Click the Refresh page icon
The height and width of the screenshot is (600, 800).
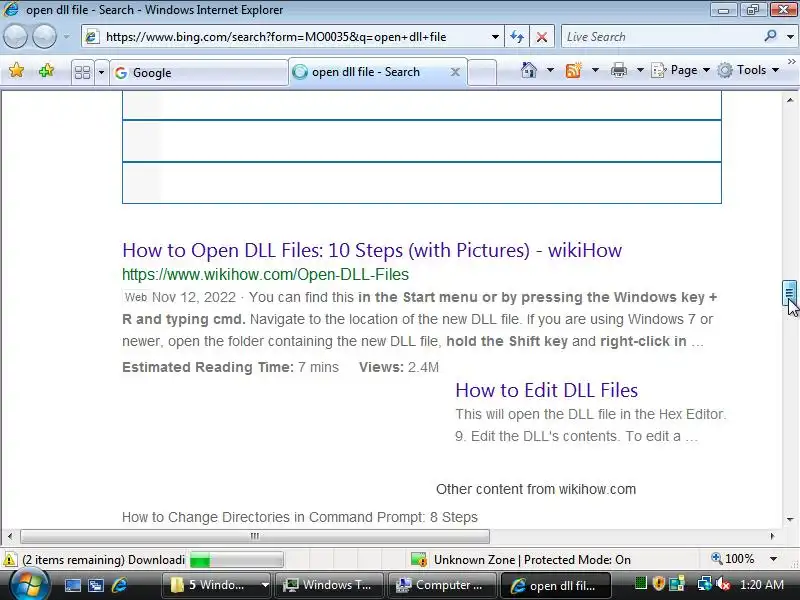click(517, 37)
